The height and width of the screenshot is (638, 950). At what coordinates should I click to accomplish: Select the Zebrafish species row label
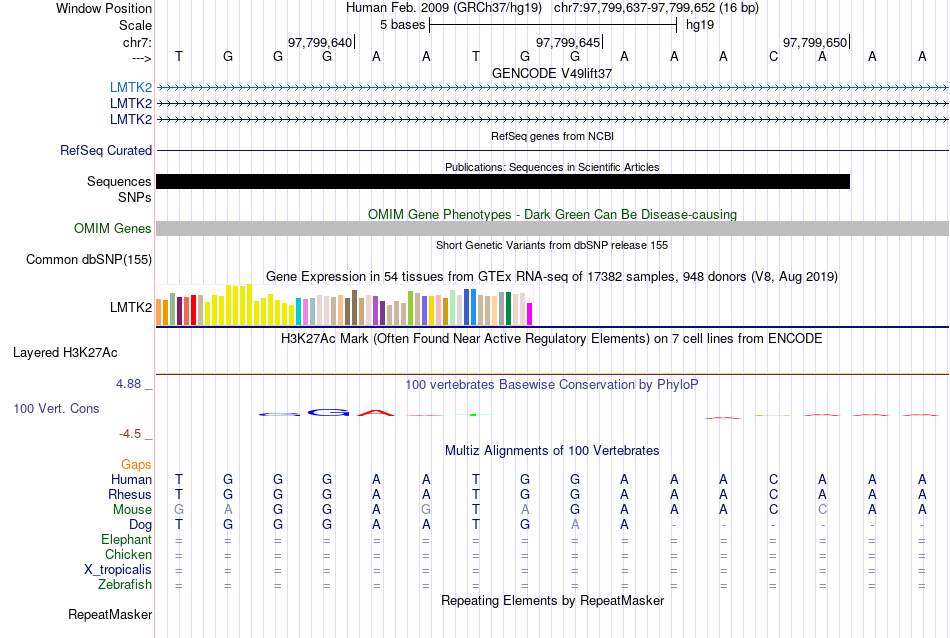click(x=125, y=585)
